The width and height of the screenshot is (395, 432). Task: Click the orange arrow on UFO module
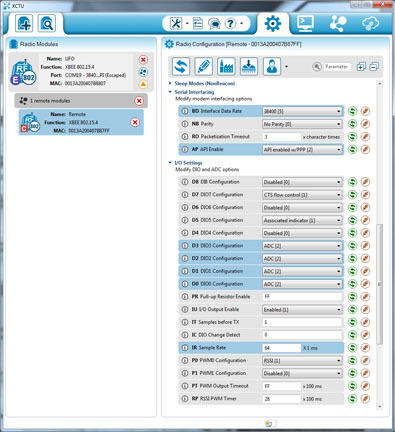143,84
